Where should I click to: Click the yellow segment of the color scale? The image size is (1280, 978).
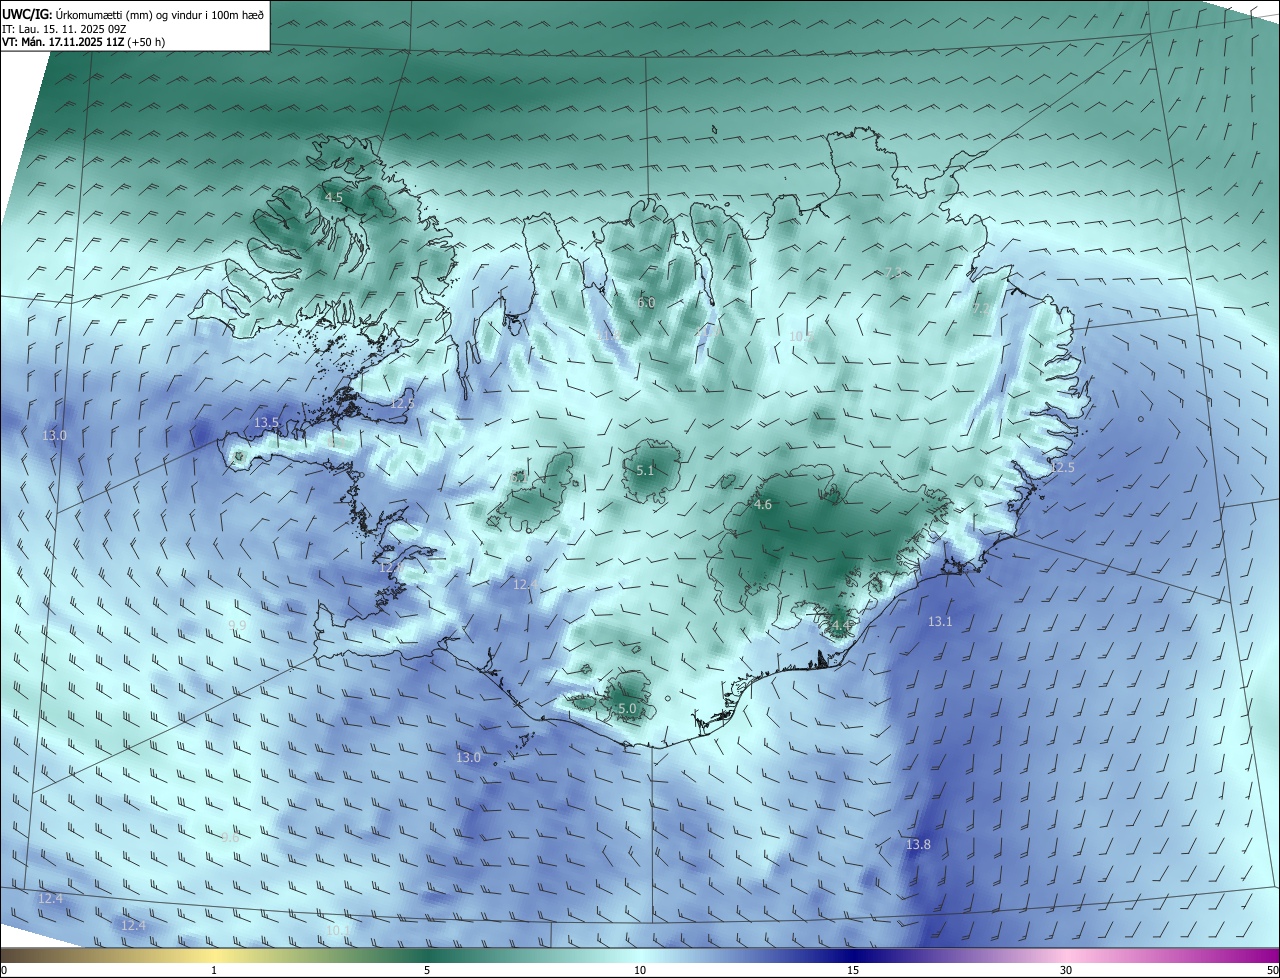pyautogui.click(x=214, y=955)
